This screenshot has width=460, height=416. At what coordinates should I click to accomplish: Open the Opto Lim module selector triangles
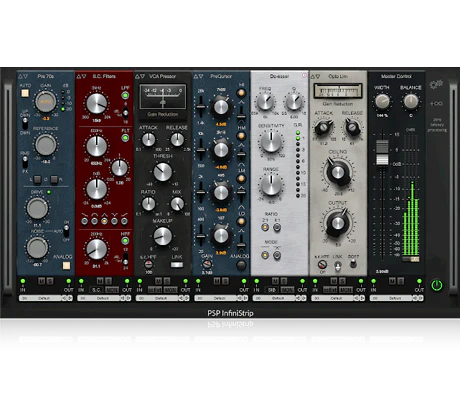click(x=315, y=76)
